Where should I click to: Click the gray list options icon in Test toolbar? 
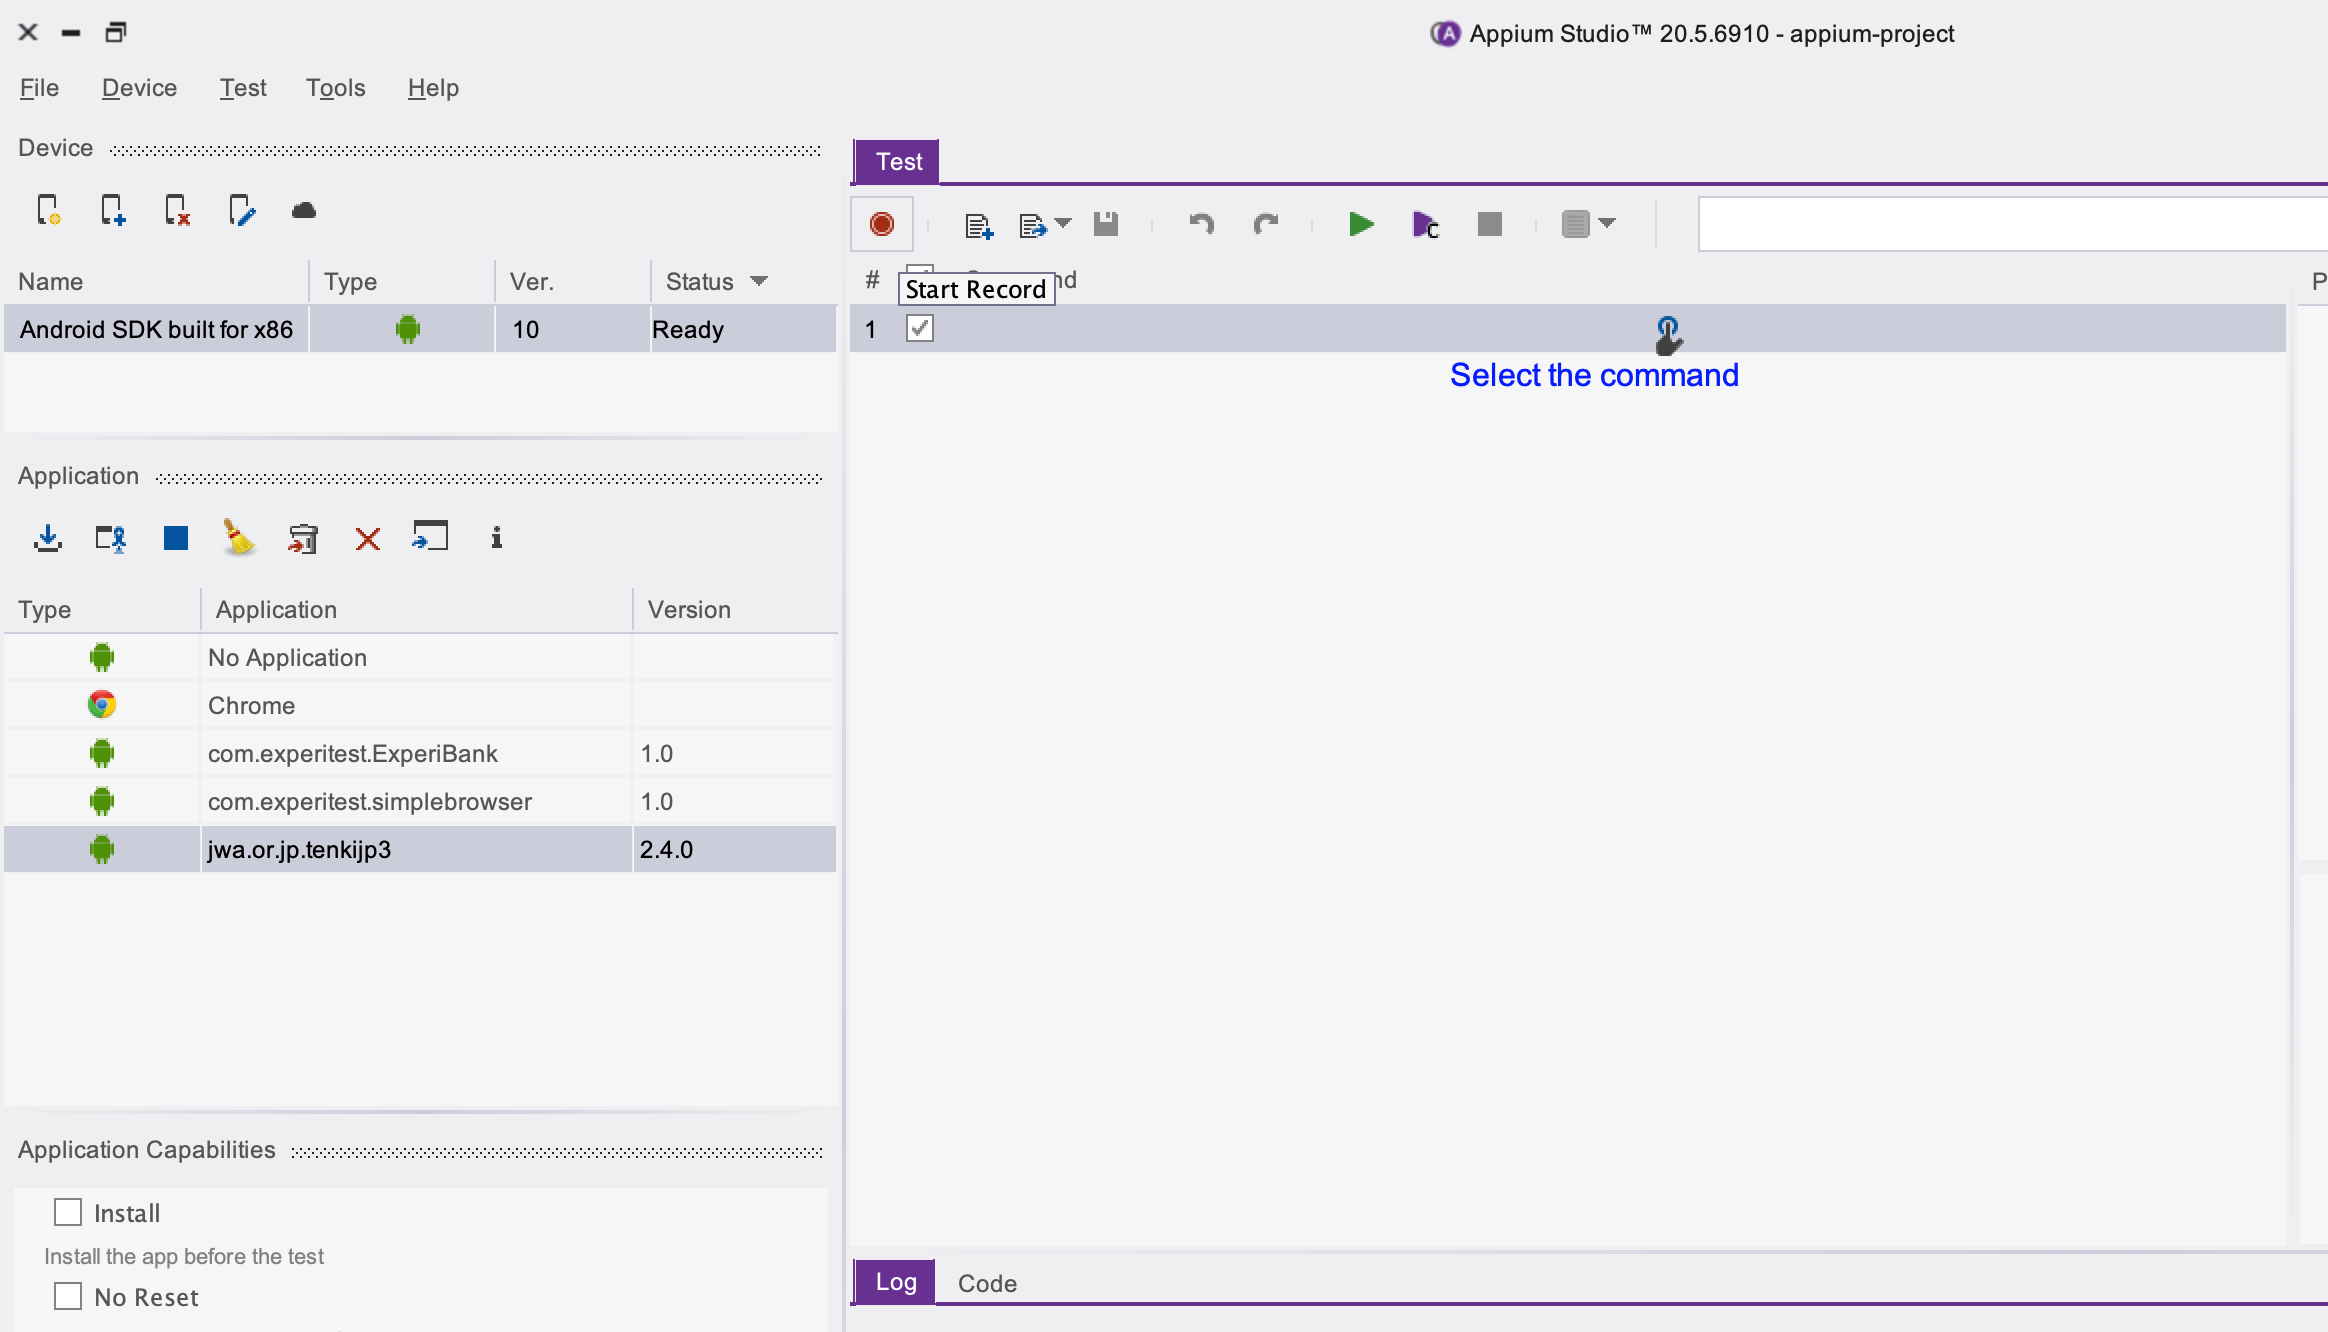pos(1575,224)
